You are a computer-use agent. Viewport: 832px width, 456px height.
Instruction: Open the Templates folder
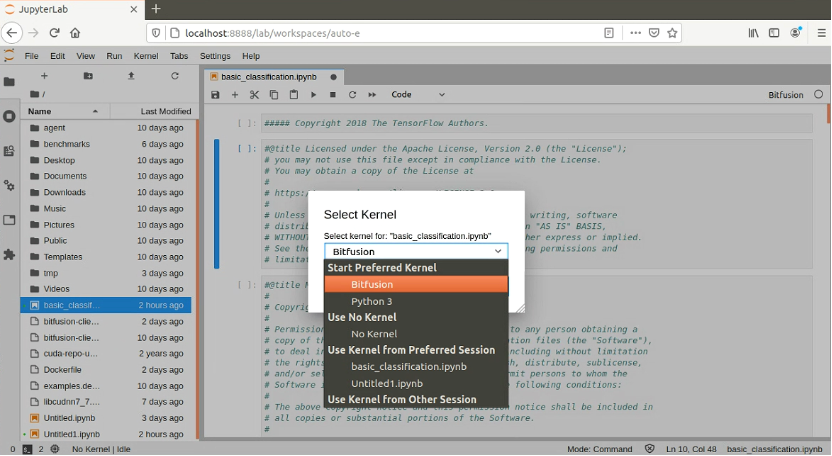click(106, 257)
